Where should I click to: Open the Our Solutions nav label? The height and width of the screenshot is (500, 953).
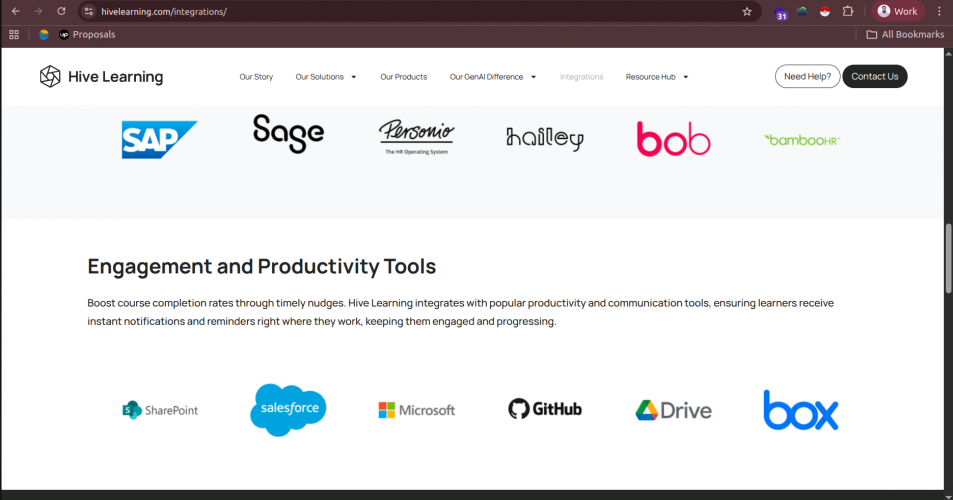tap(319, 77)
